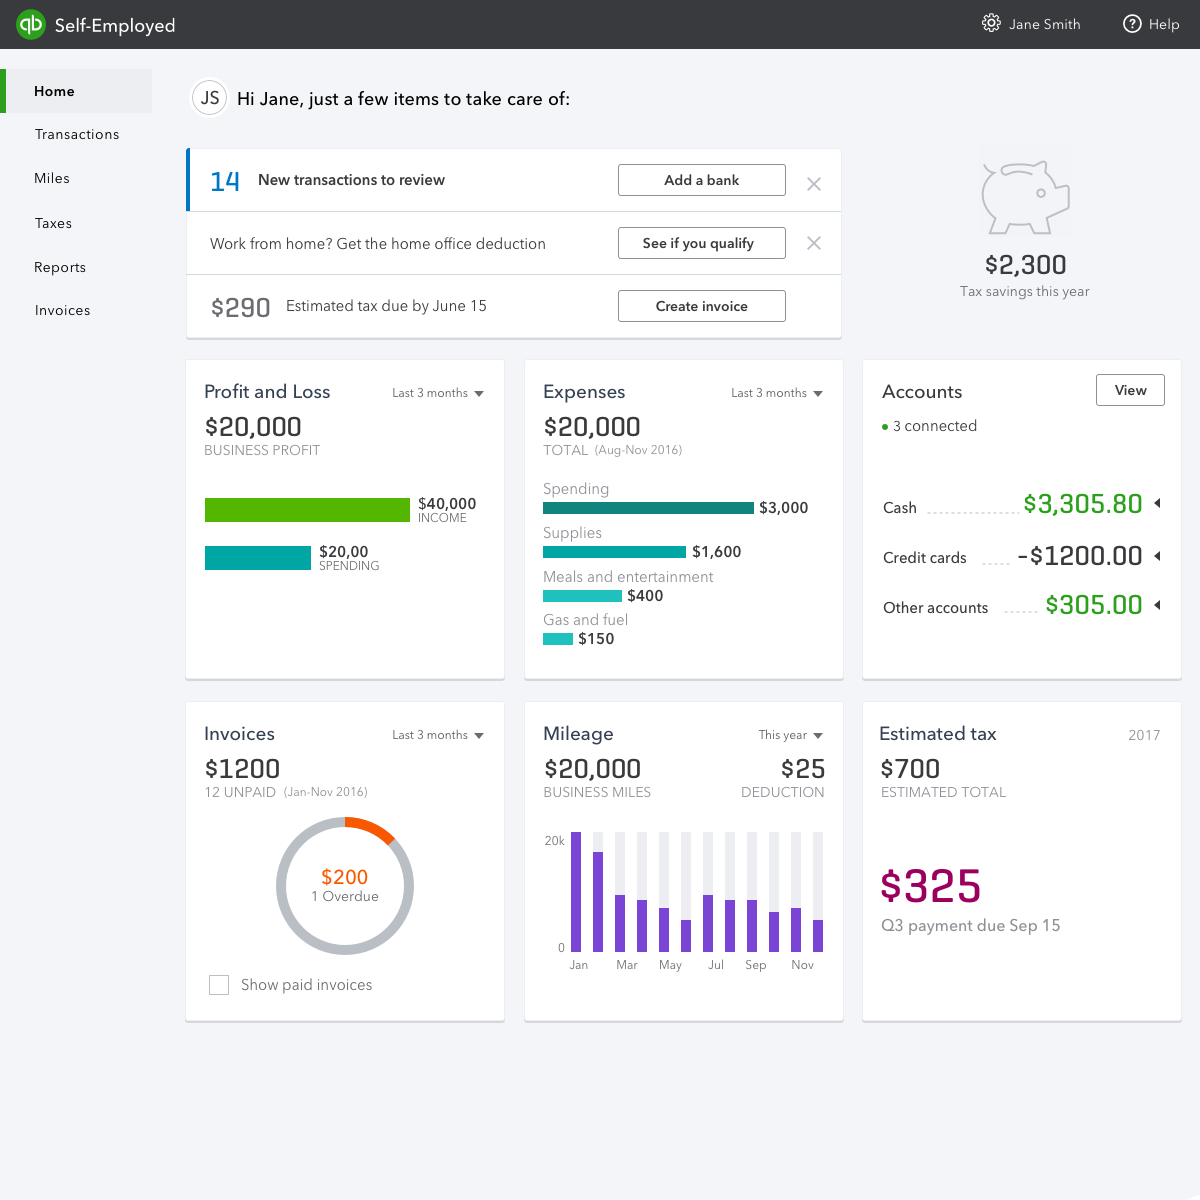Click Q3 payment due Sep 15 text
The width and height of the screenshot is (1200, 1200).
(x=971, y=926)
